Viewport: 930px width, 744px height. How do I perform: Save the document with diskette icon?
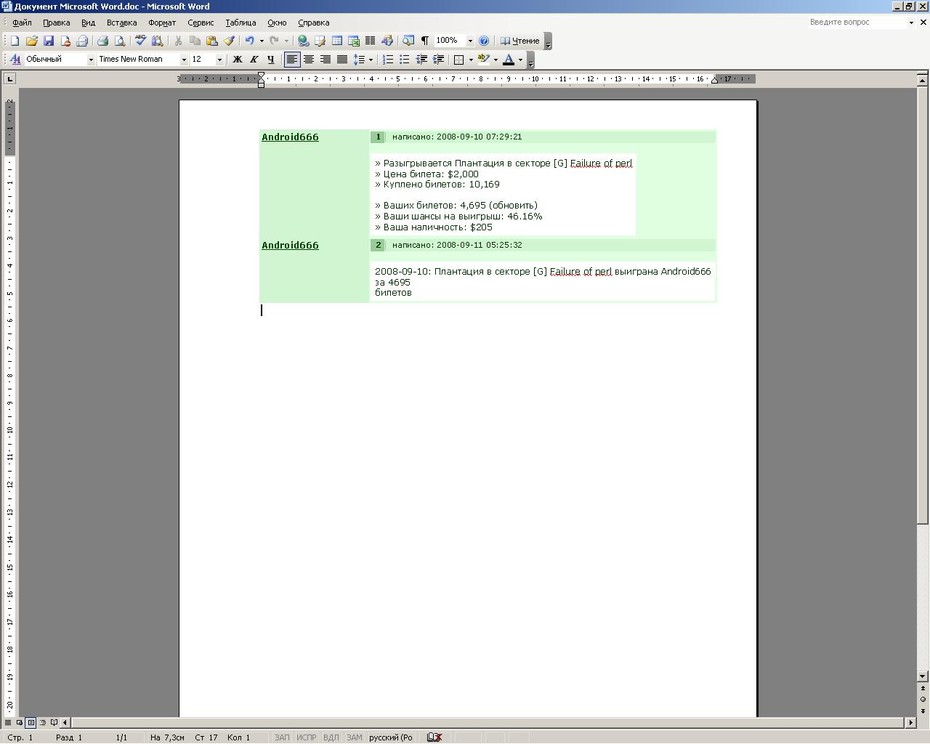[x=49, y=41]
